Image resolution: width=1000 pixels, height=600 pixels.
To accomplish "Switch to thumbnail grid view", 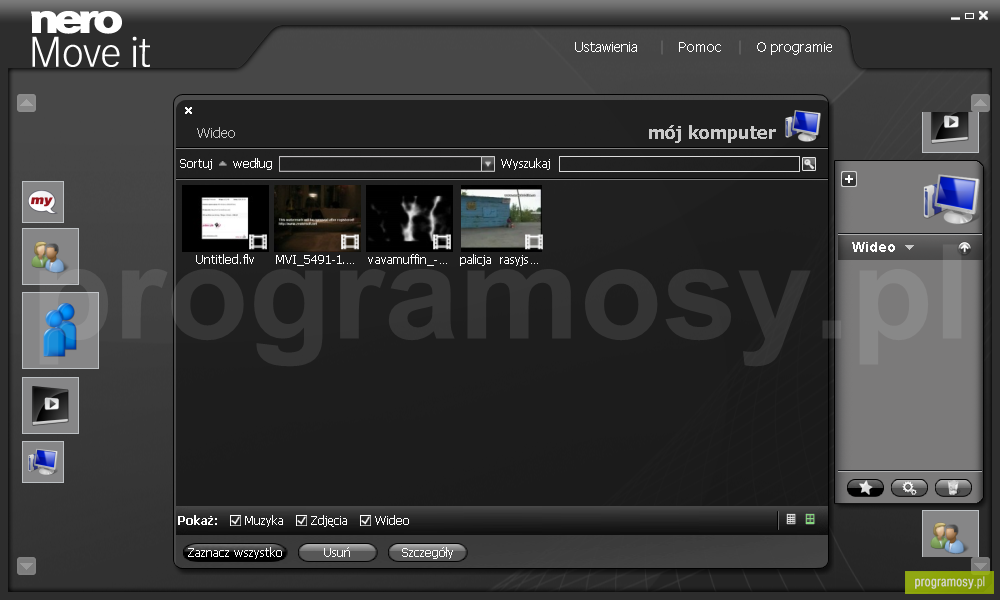I will [x=810, y=520].
